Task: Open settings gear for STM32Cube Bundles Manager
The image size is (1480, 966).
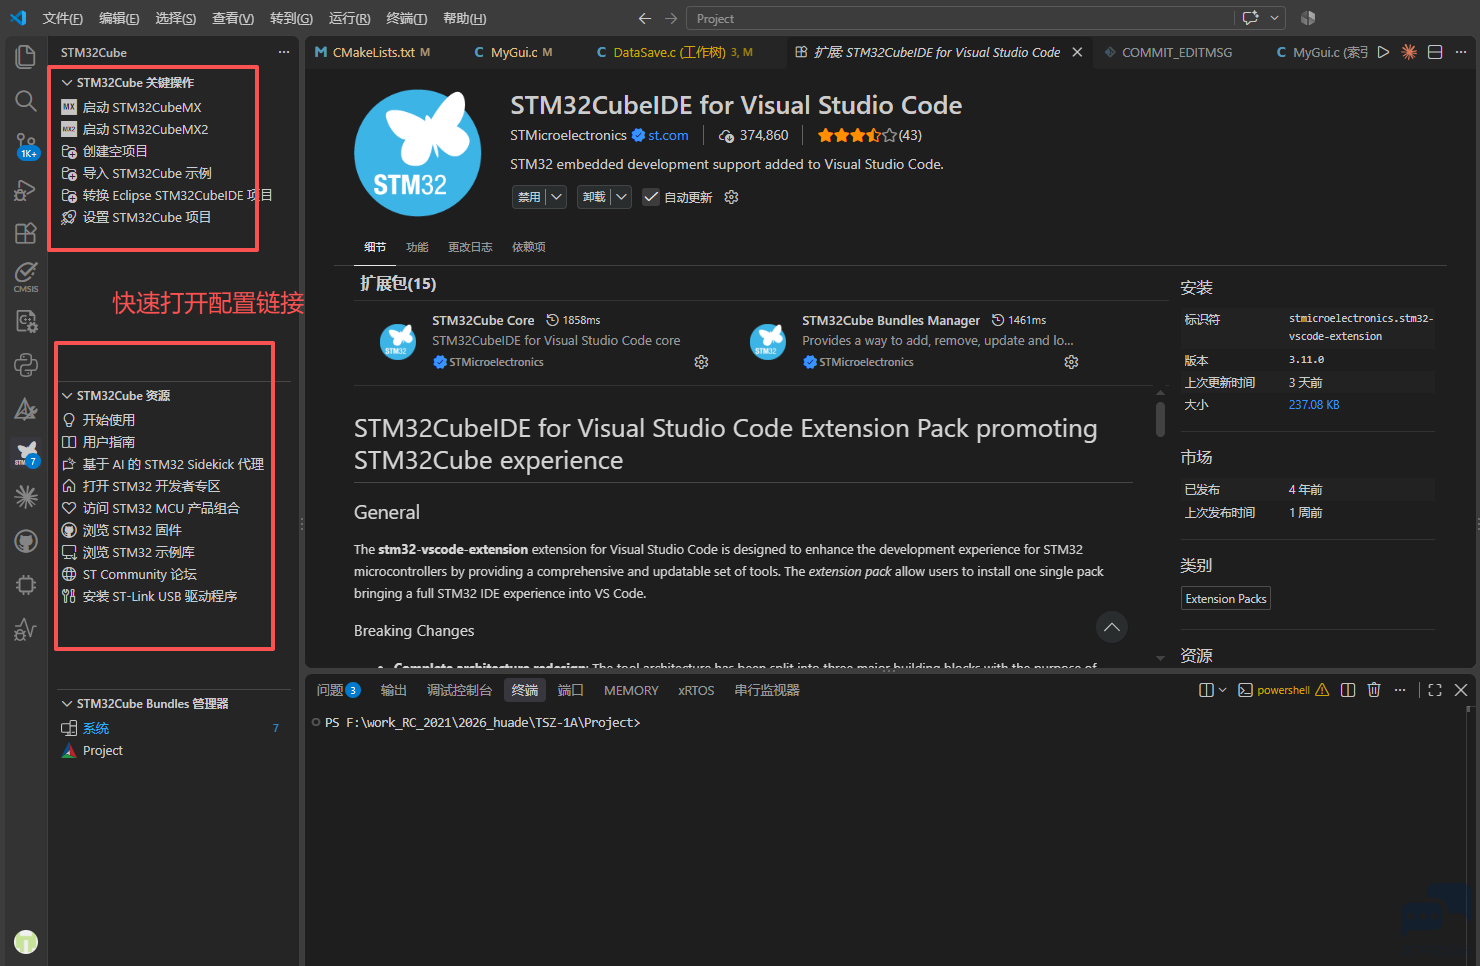Action: [x=1071, y=362]
